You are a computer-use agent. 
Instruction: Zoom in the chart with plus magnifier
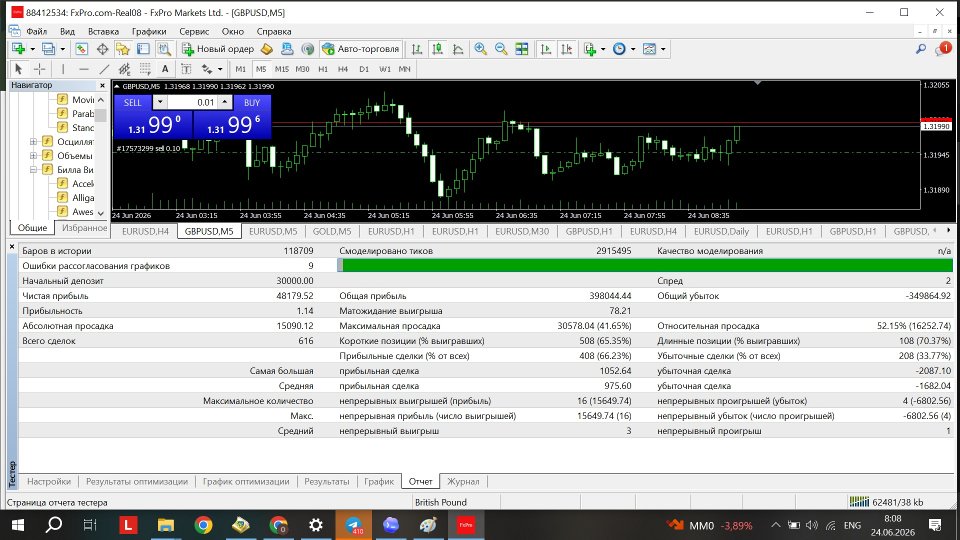(481, 49)
